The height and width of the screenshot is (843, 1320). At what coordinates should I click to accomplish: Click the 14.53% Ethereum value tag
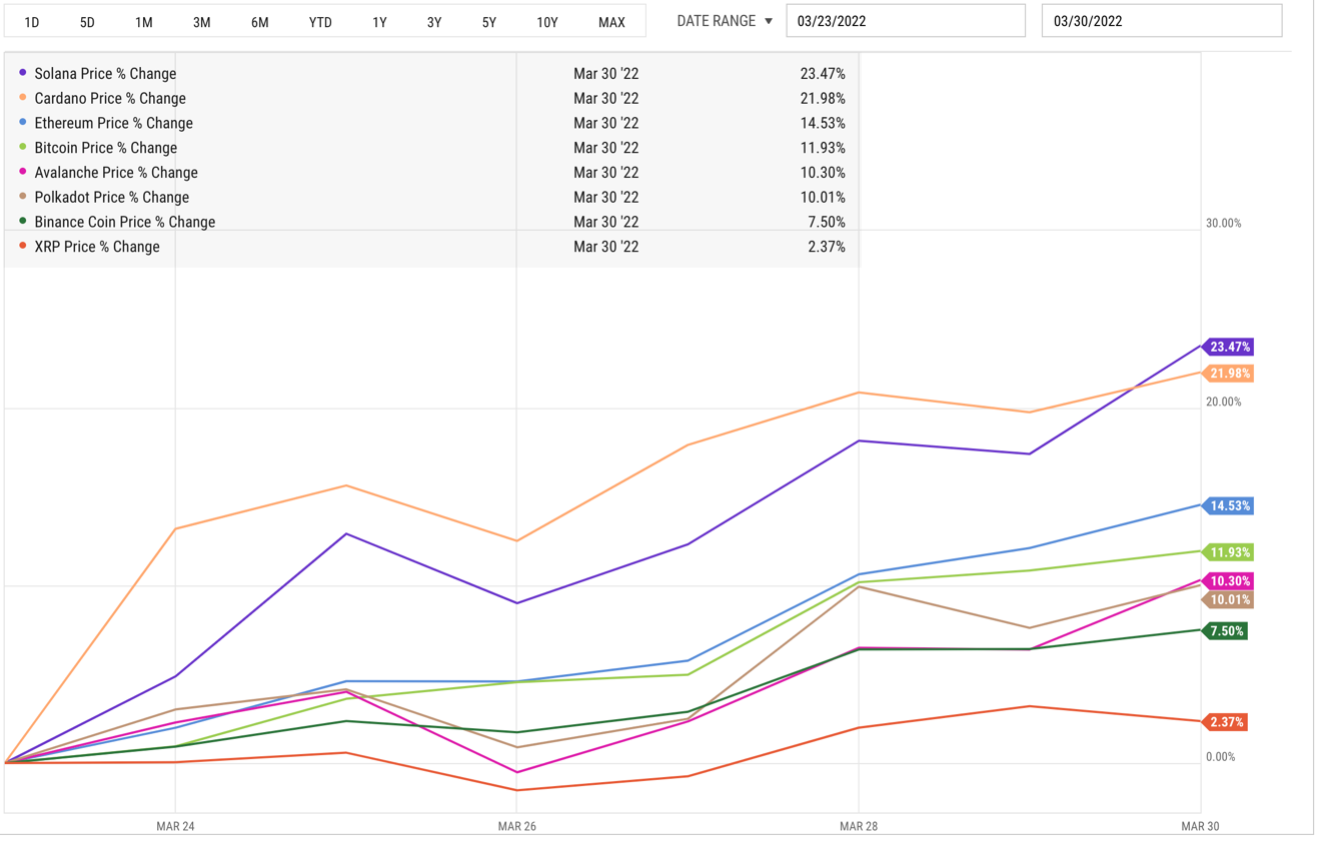pos(1229,506)
